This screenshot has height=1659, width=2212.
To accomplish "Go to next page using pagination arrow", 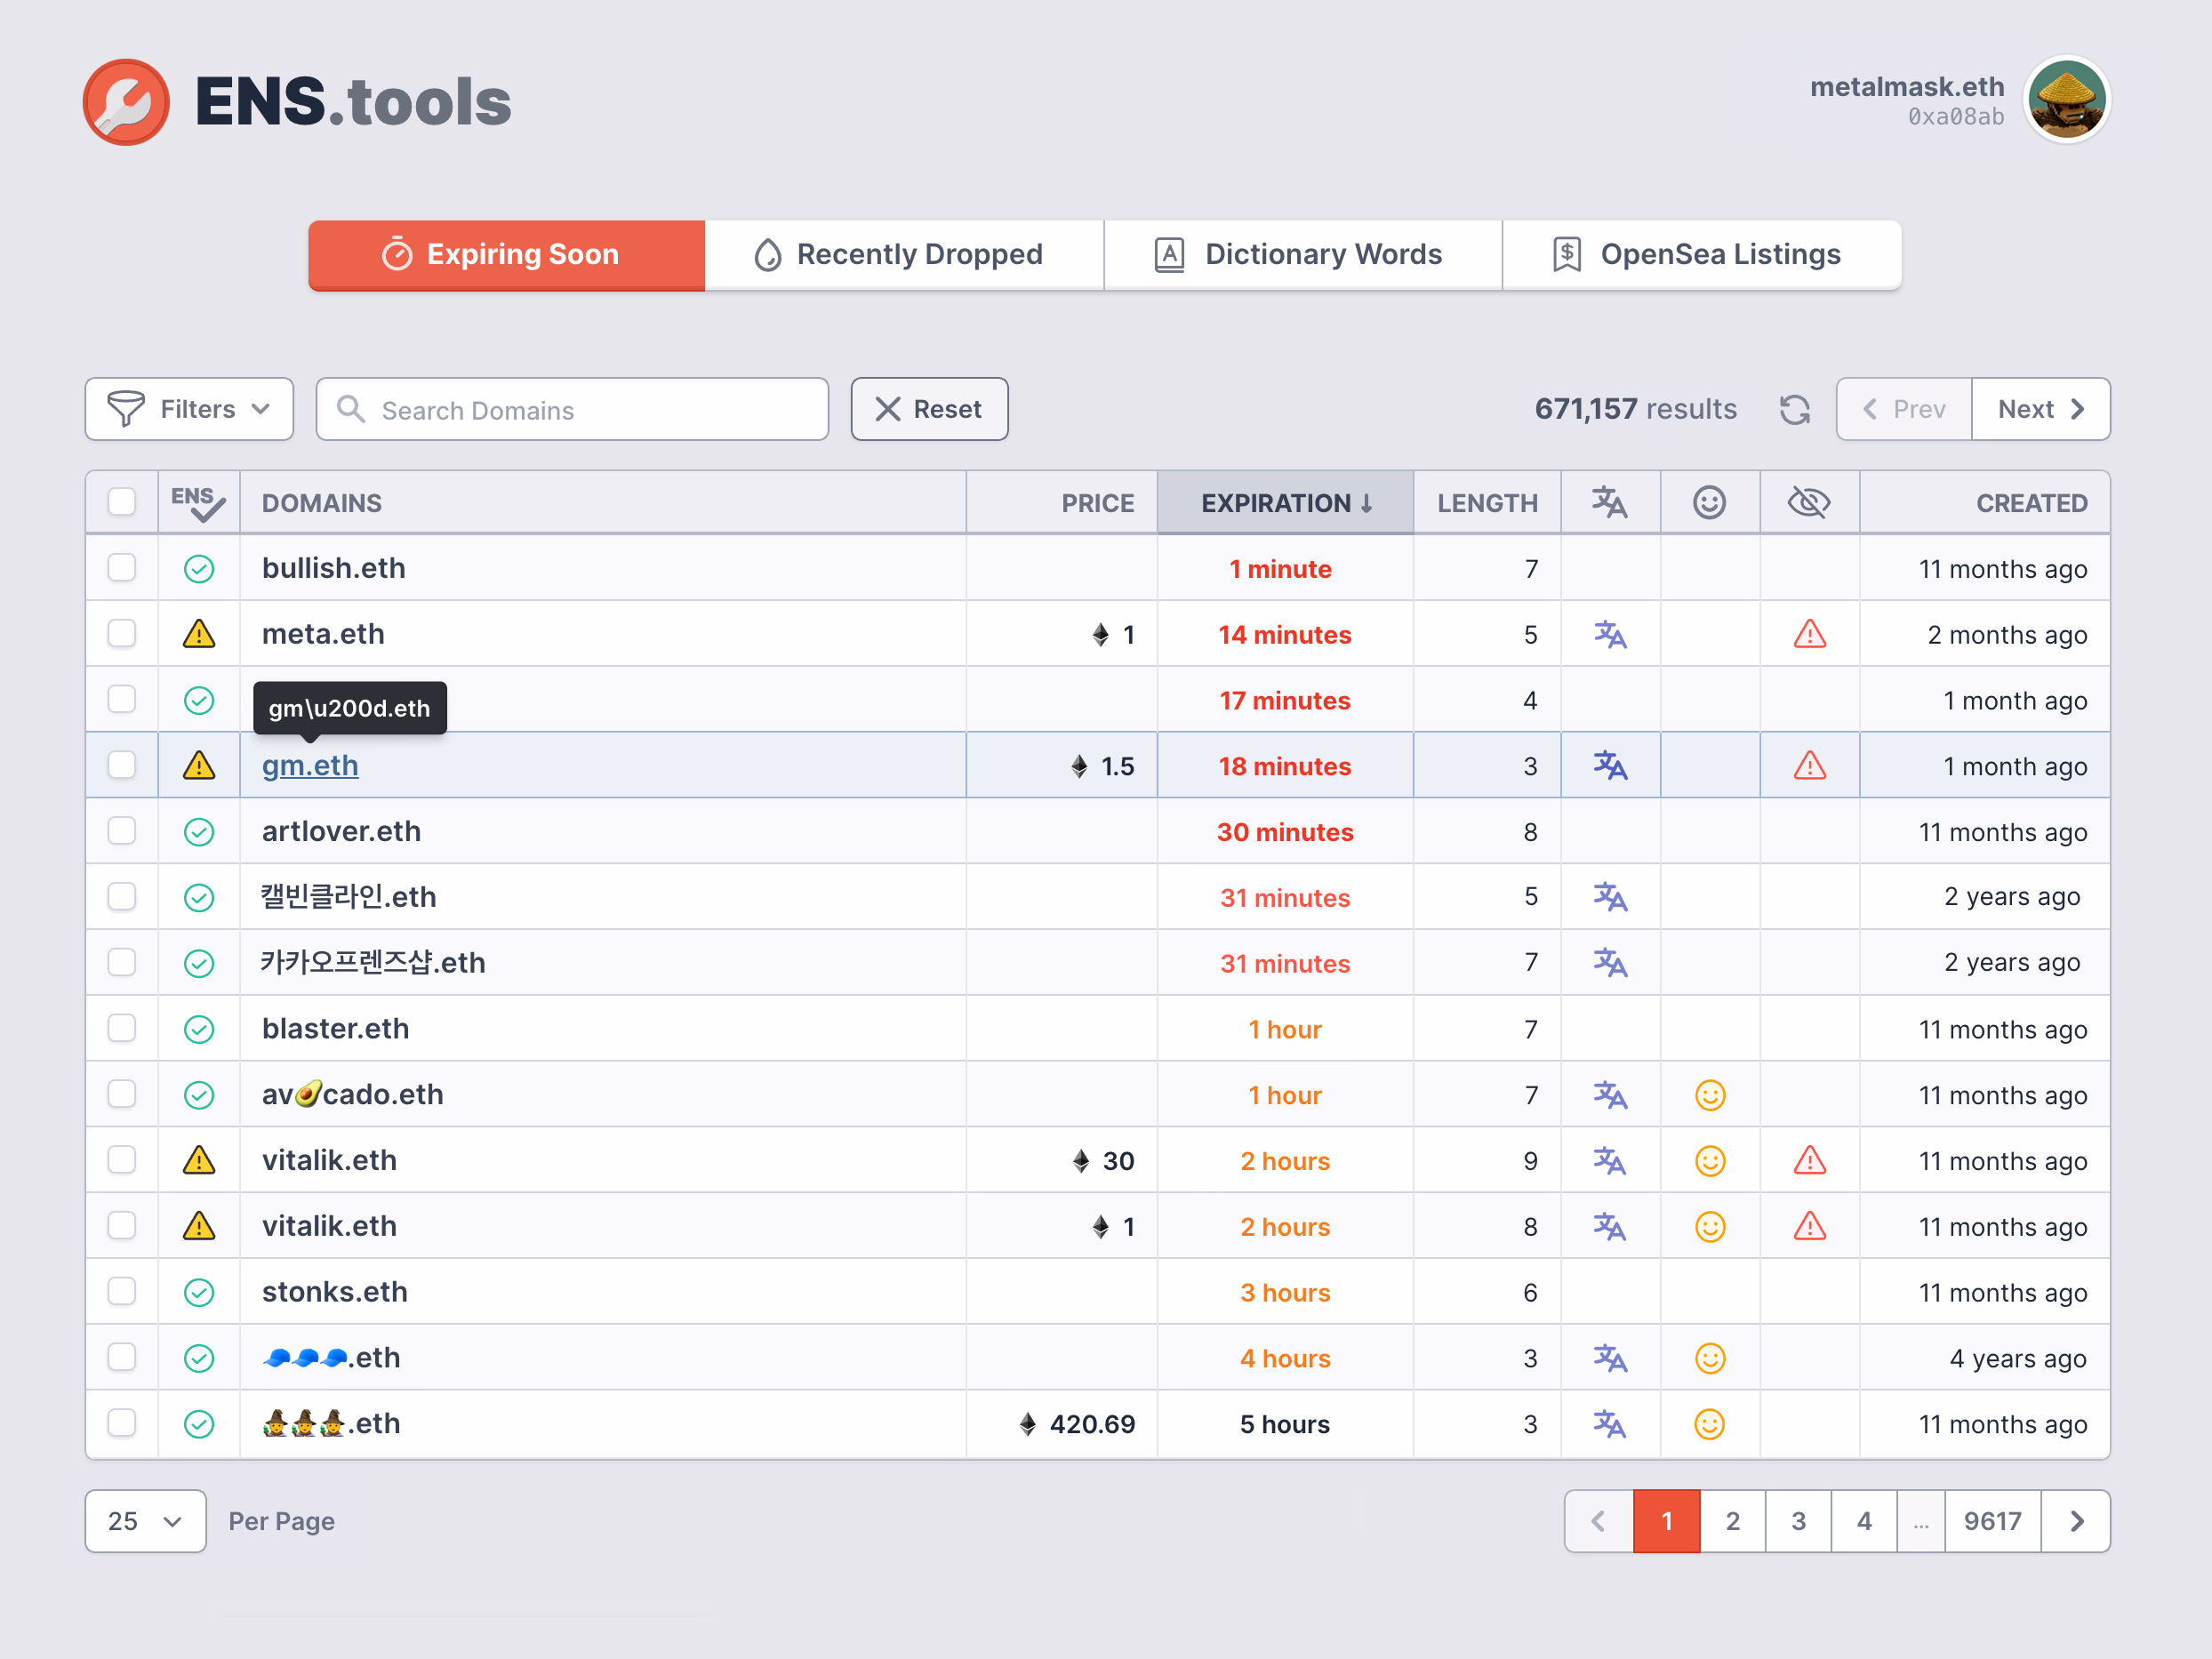I will pyautogui.click(x=2076, y=1521).
